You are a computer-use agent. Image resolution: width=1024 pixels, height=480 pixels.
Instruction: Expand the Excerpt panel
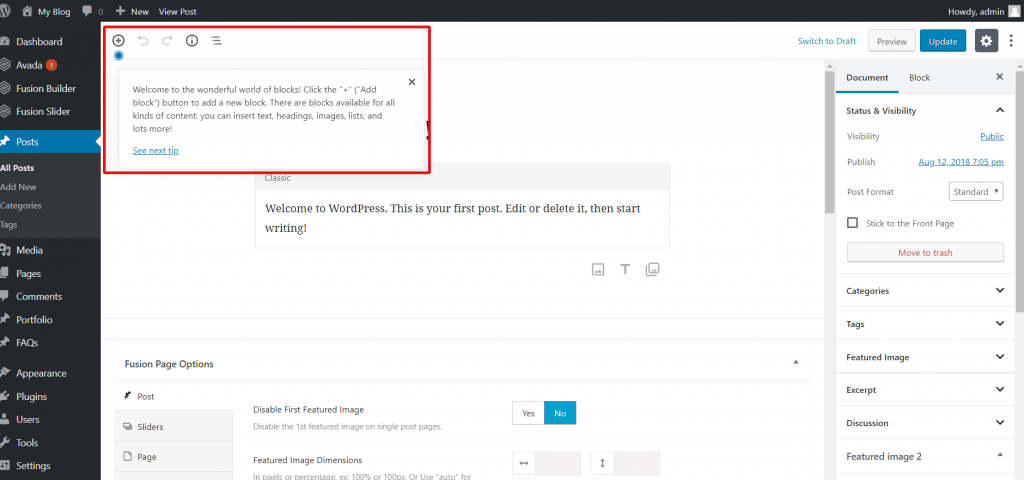[x=999, y=389]
